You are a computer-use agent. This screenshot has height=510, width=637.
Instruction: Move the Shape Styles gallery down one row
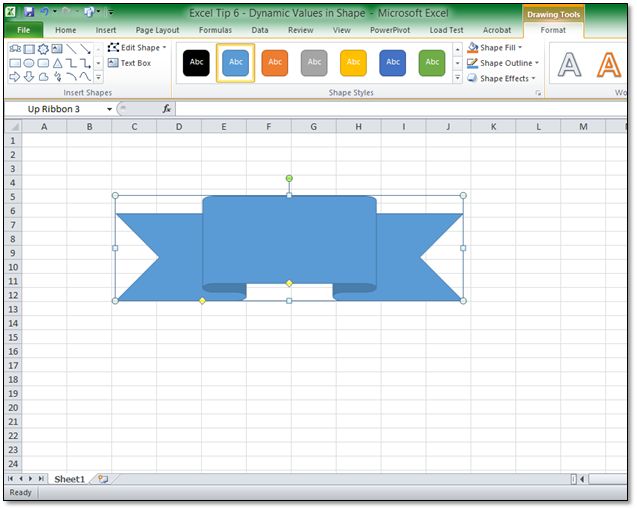coord(457,63)
